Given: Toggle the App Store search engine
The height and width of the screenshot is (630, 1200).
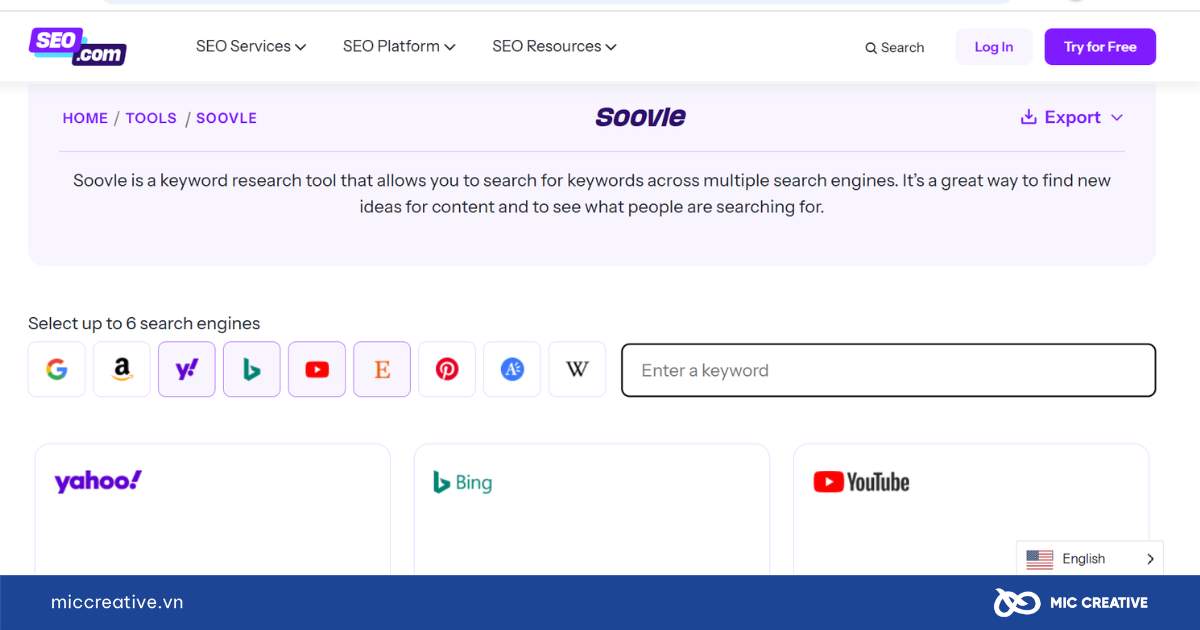Looking at the screenshot, I should (512, 369).
